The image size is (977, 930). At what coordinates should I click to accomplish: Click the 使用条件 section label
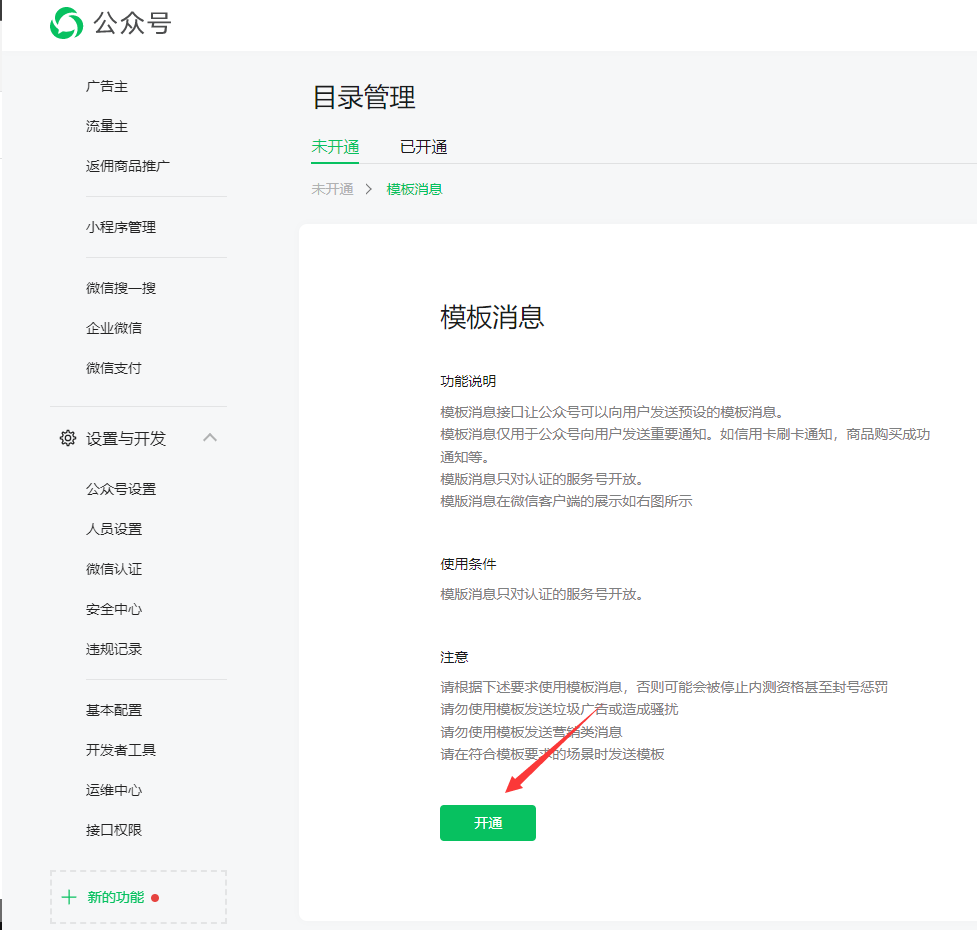(x=468, y=564)
